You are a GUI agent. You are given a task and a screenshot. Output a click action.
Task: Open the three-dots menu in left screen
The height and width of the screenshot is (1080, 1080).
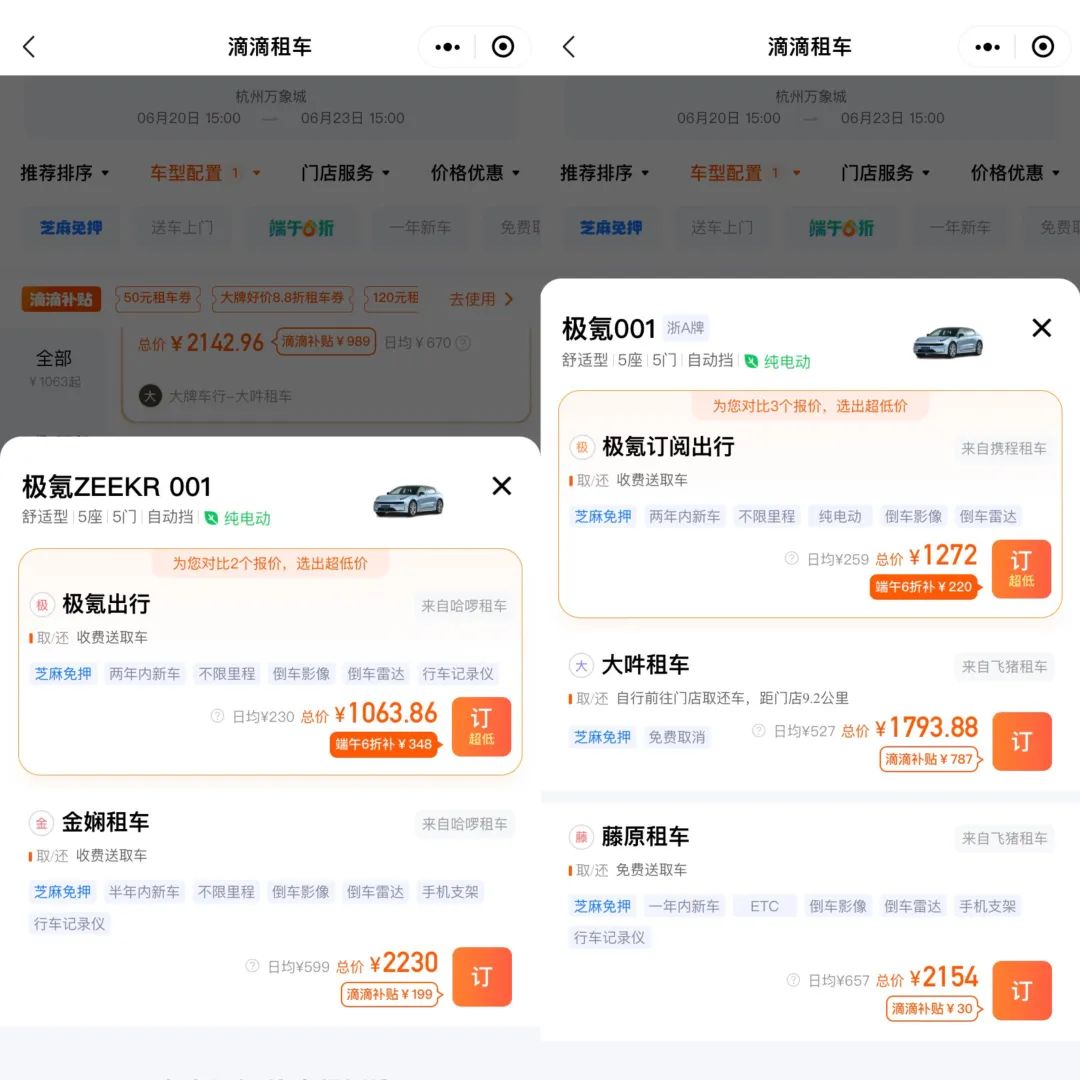(x=448, y=47)
